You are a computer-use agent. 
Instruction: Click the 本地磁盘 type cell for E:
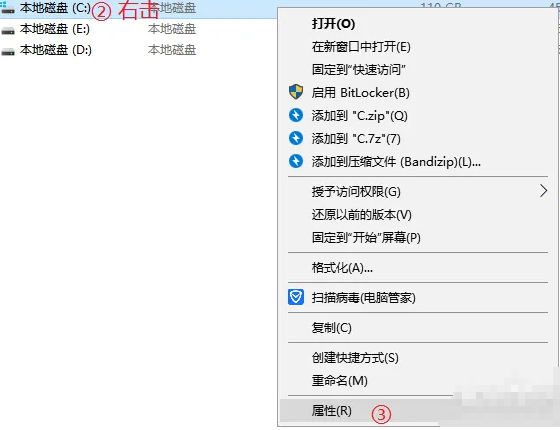(172, 29)
